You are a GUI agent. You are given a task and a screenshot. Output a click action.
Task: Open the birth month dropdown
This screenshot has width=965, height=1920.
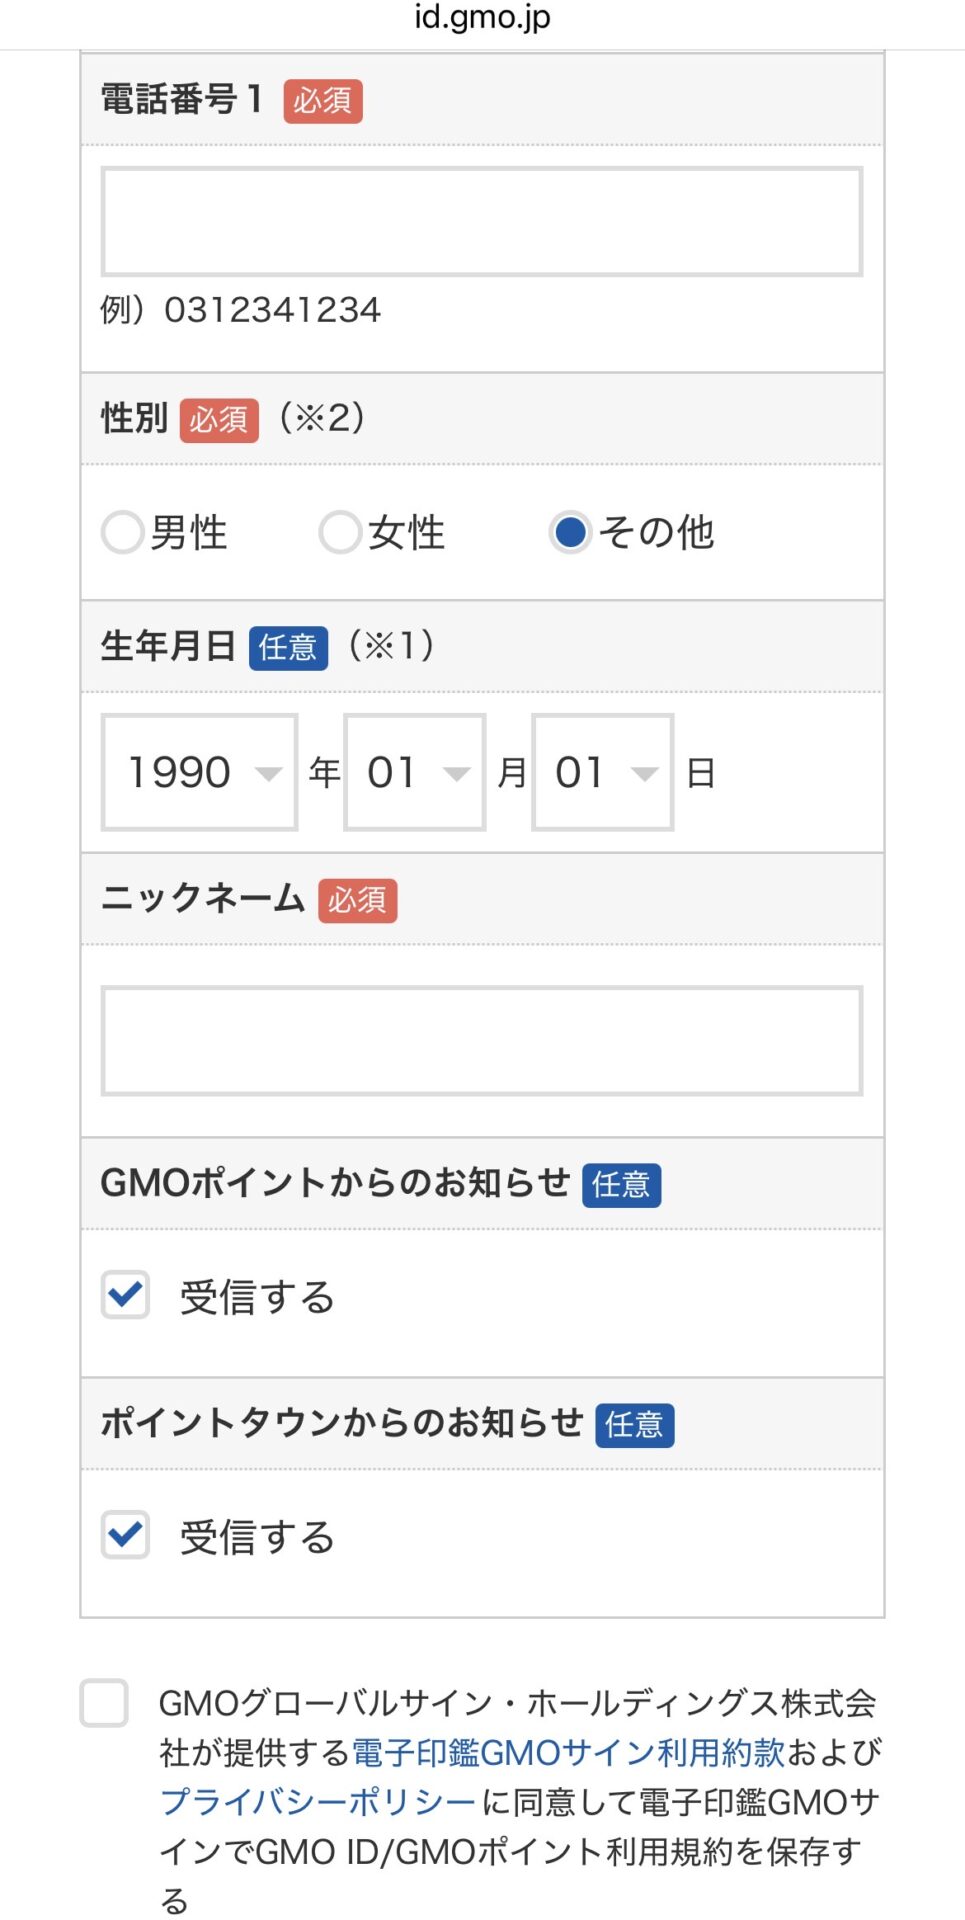414,772
